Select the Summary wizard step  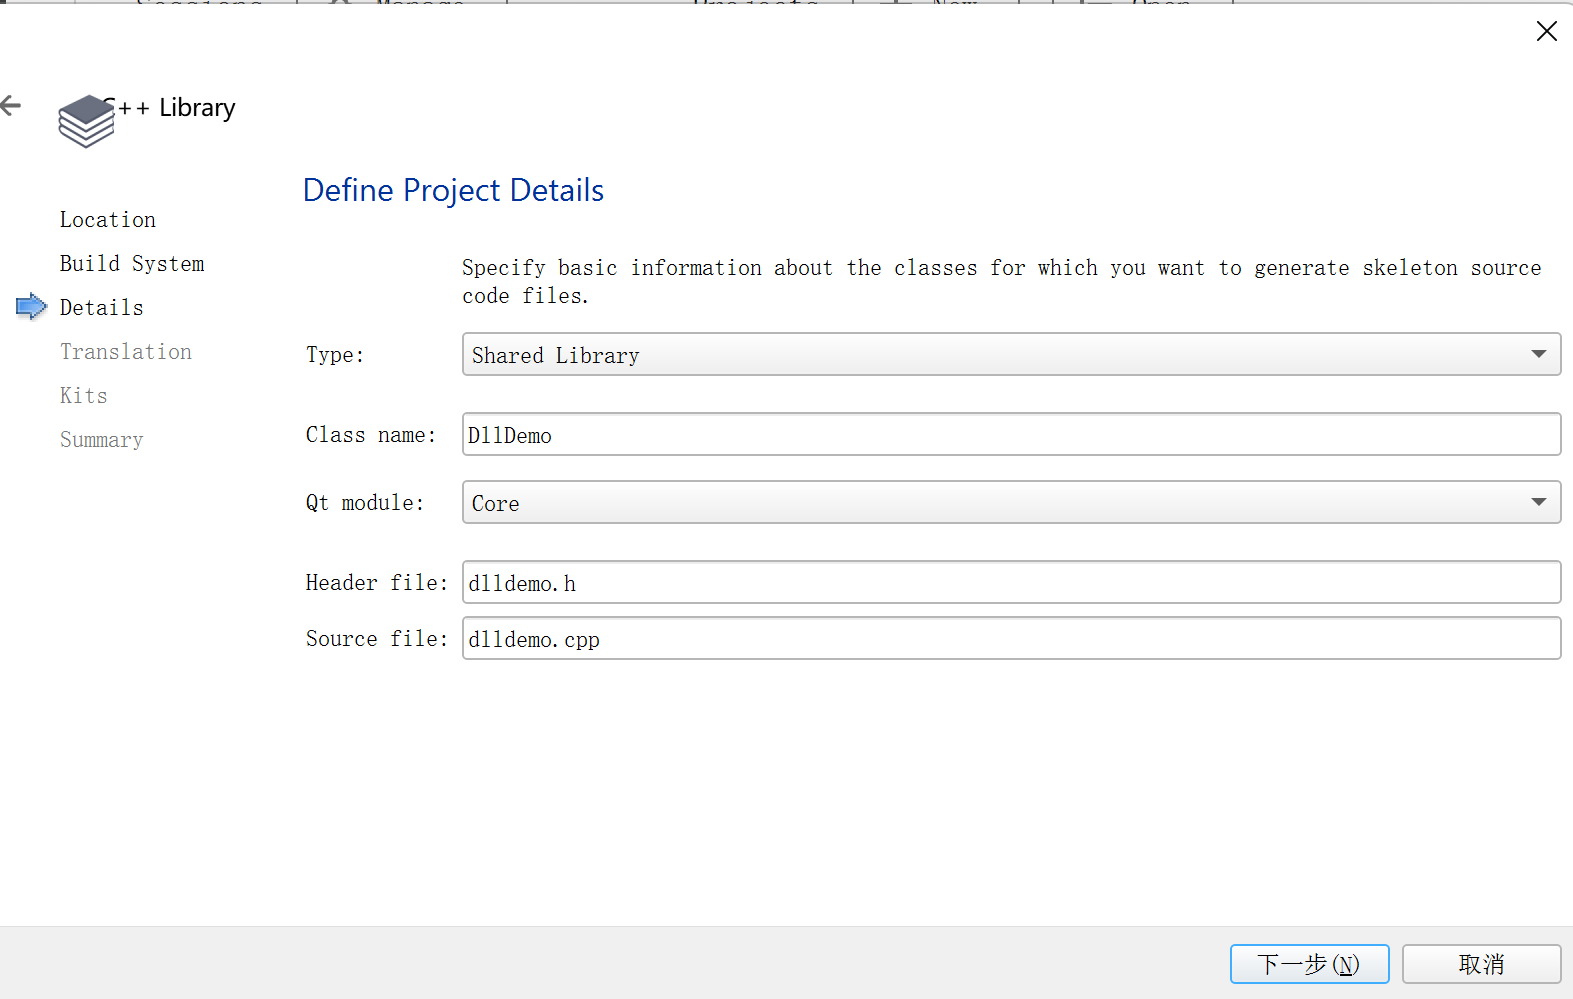(102, 440)
